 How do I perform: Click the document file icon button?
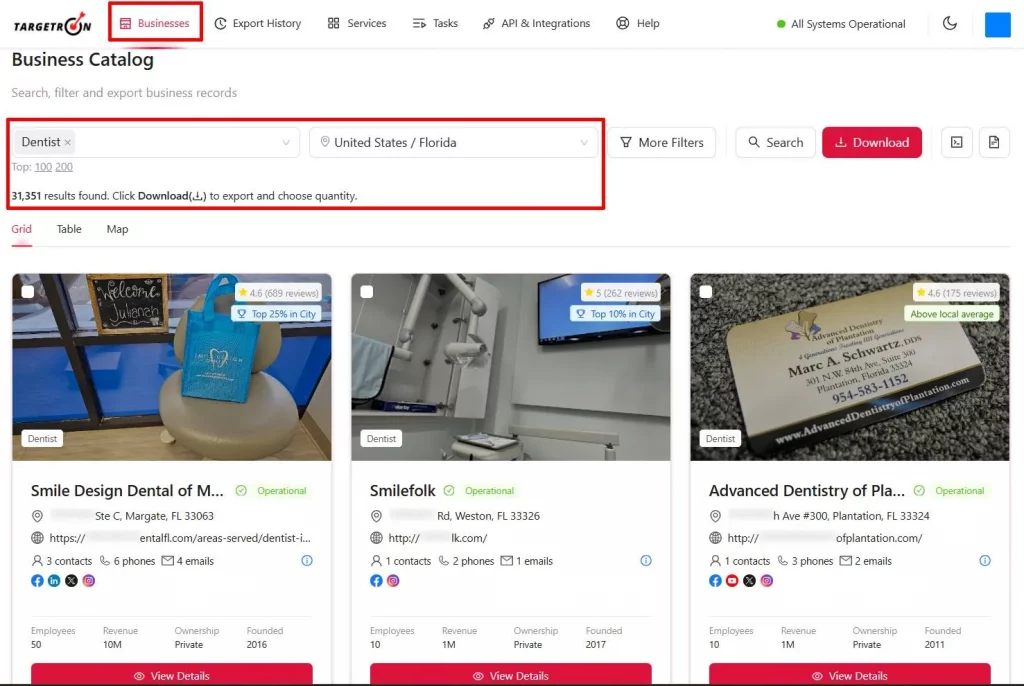coord(993,142)
